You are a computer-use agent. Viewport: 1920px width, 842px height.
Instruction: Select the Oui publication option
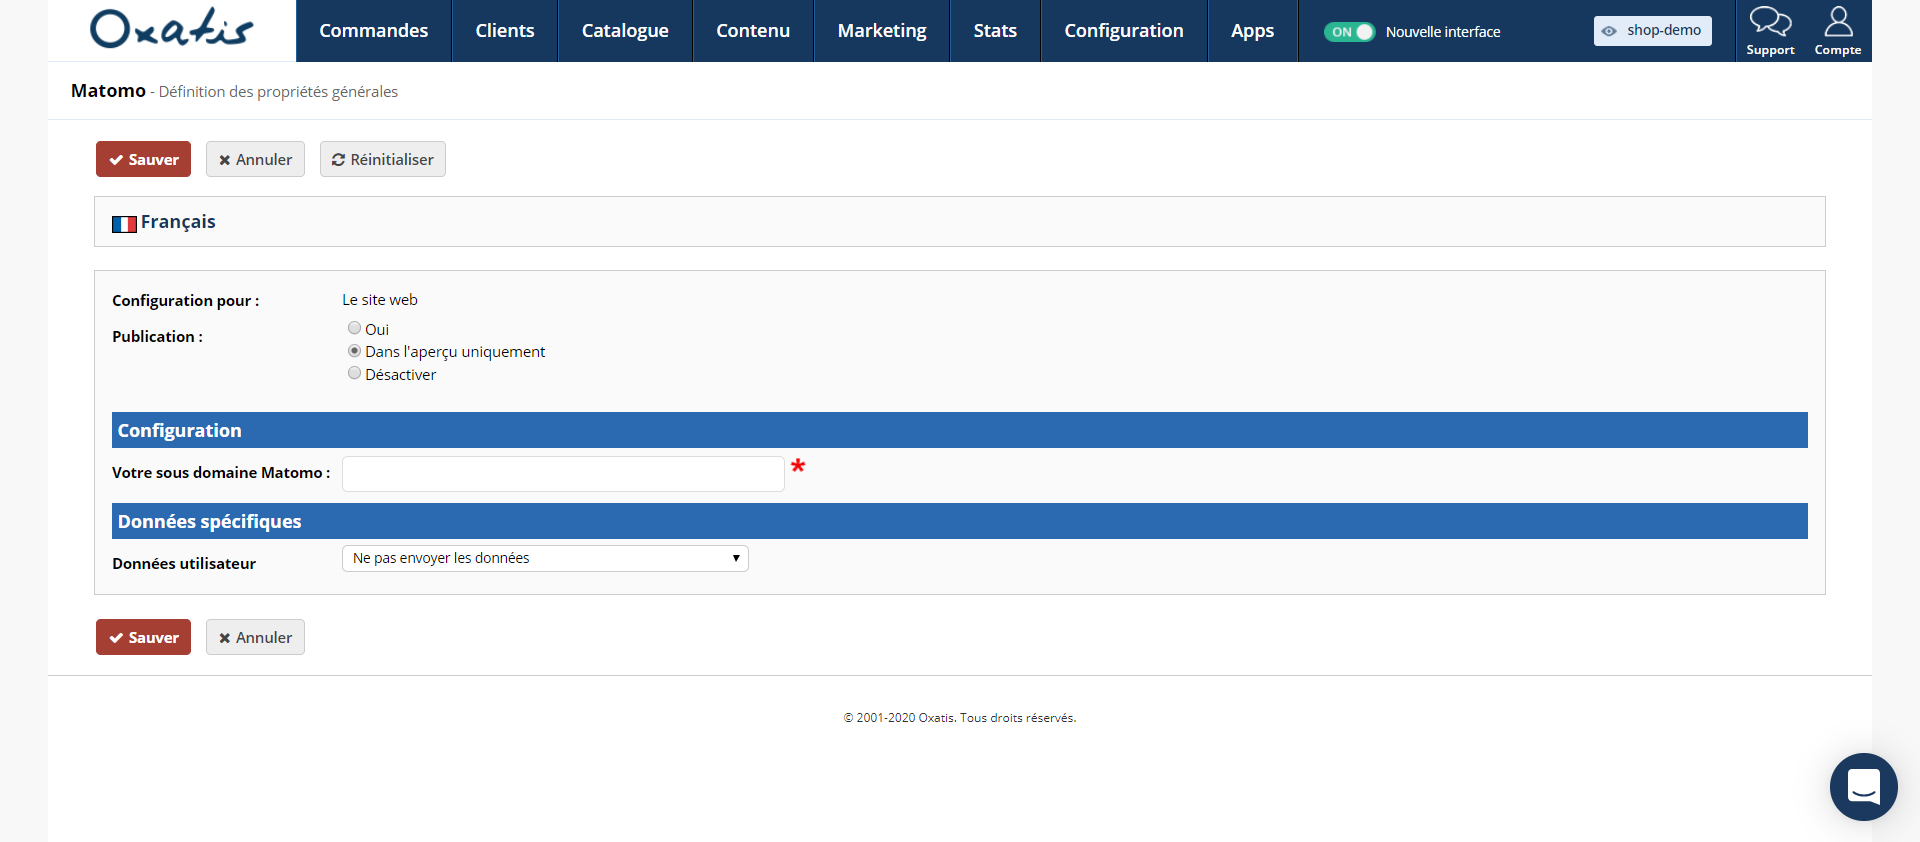354,328
